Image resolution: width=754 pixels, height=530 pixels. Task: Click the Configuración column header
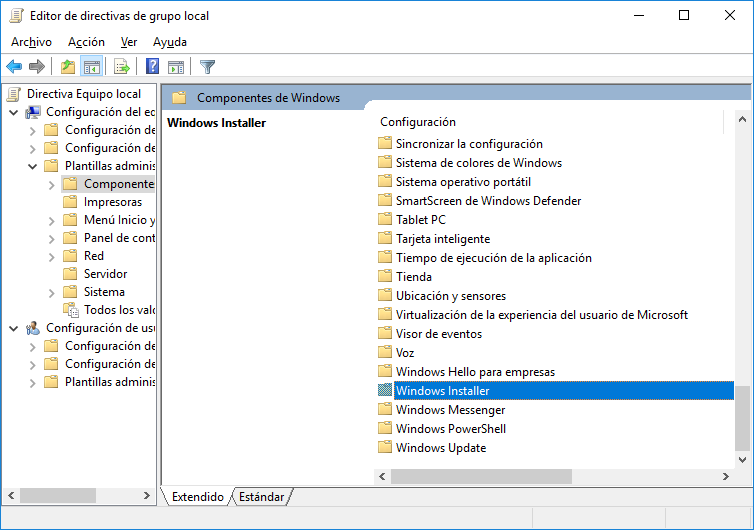418,122
